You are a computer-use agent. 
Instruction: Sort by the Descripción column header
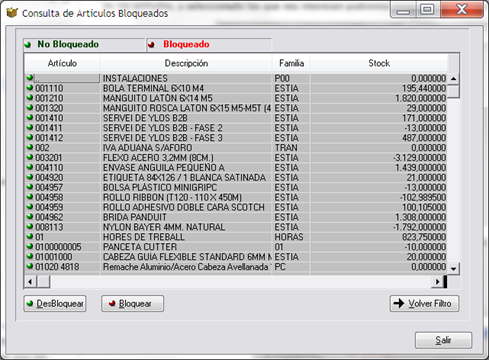point(186,63)
